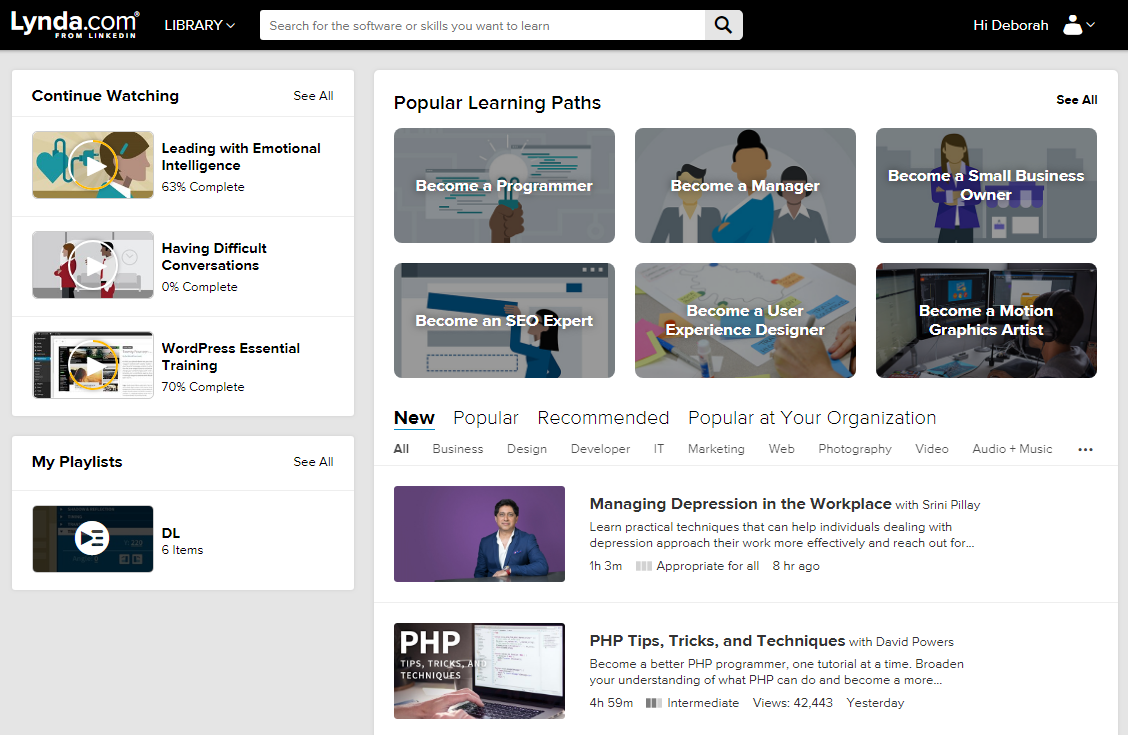The image size is (1128, 735).
Task: Click the 63% Complete progress text
Action: pos(203,187)
